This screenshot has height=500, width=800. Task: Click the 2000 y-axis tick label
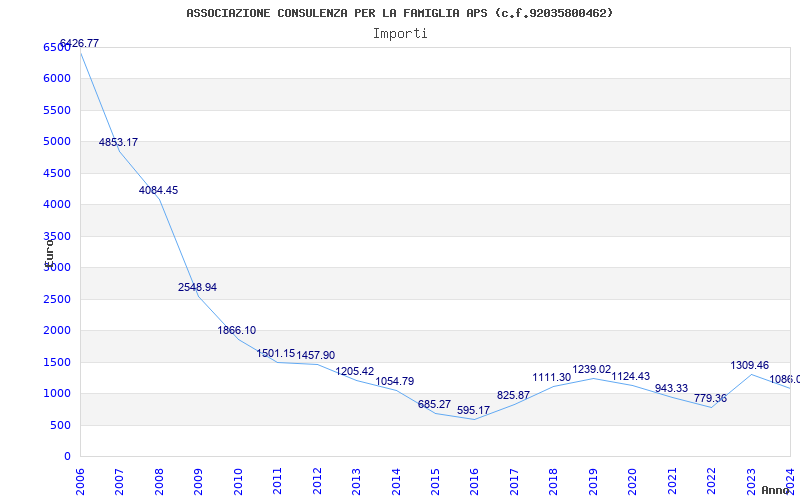[x=57, y=330]
